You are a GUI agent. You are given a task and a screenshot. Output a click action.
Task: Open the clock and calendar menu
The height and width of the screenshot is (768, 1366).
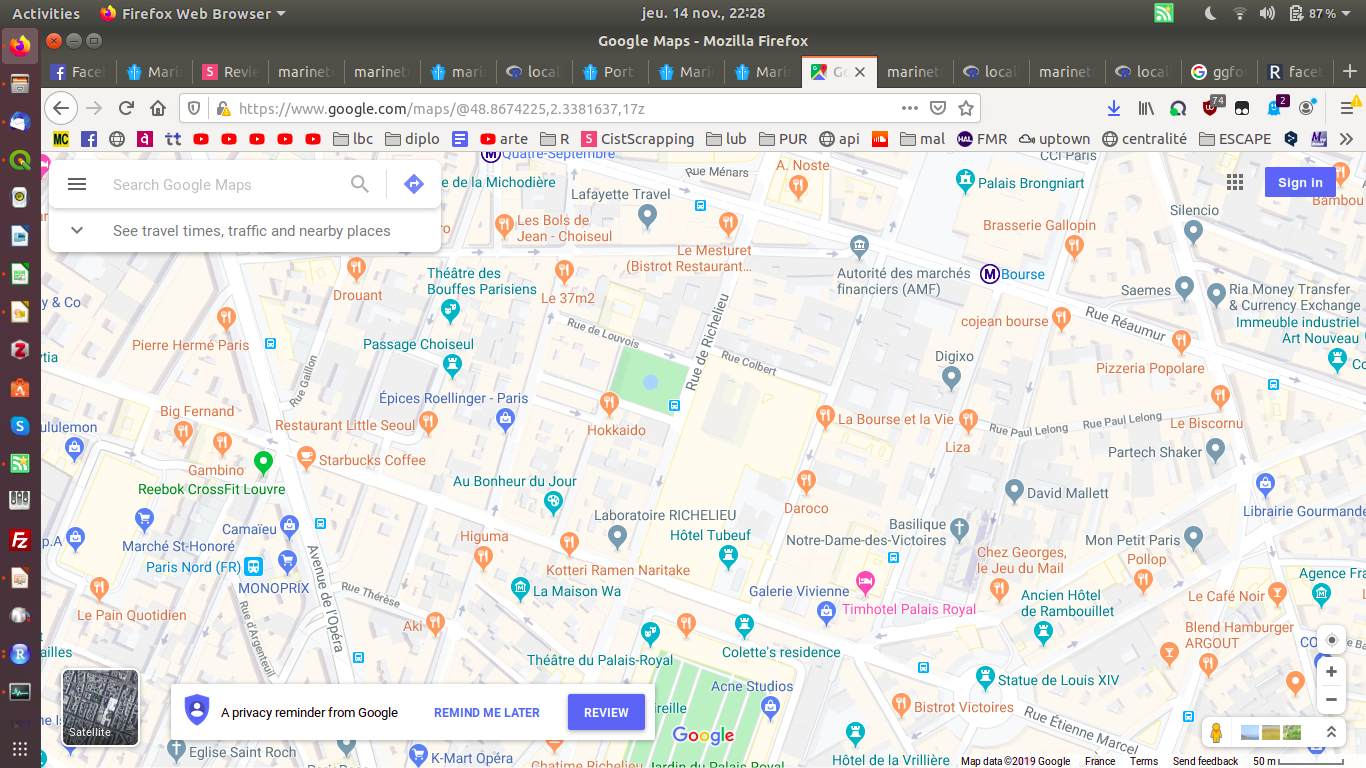point(703,13)
